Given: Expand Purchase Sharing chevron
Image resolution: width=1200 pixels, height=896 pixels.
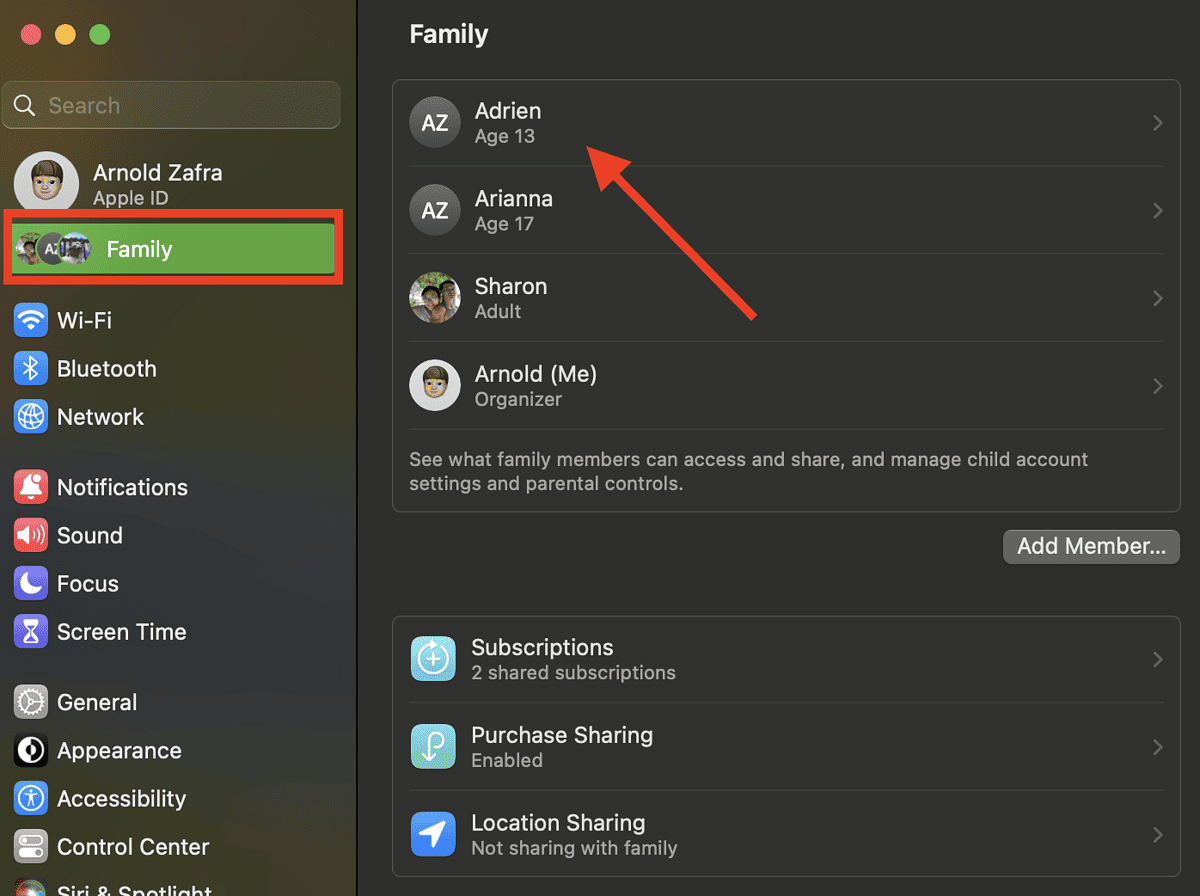Looking at the screenshot, I should tap(1157, 747).
